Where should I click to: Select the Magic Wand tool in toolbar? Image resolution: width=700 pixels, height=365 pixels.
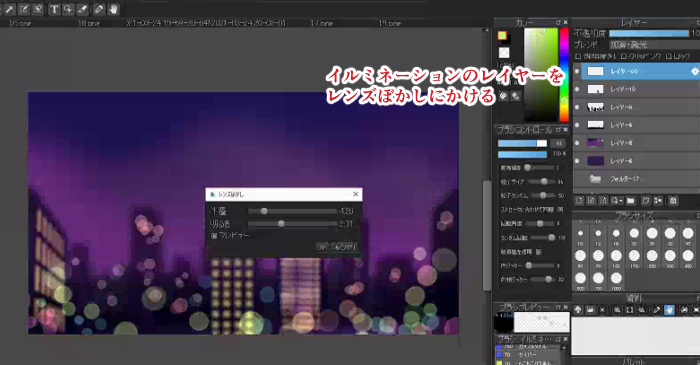(x=9, y=9)
